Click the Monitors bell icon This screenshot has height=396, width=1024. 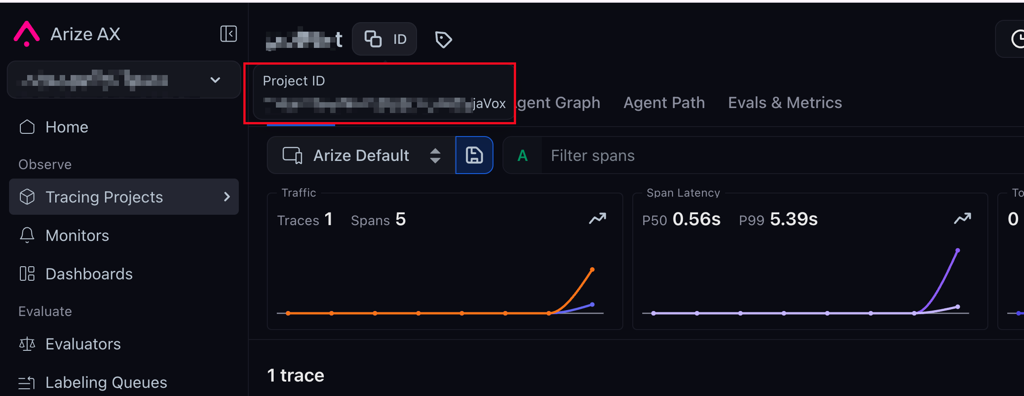pyautogui.click(x=27, y=235)
